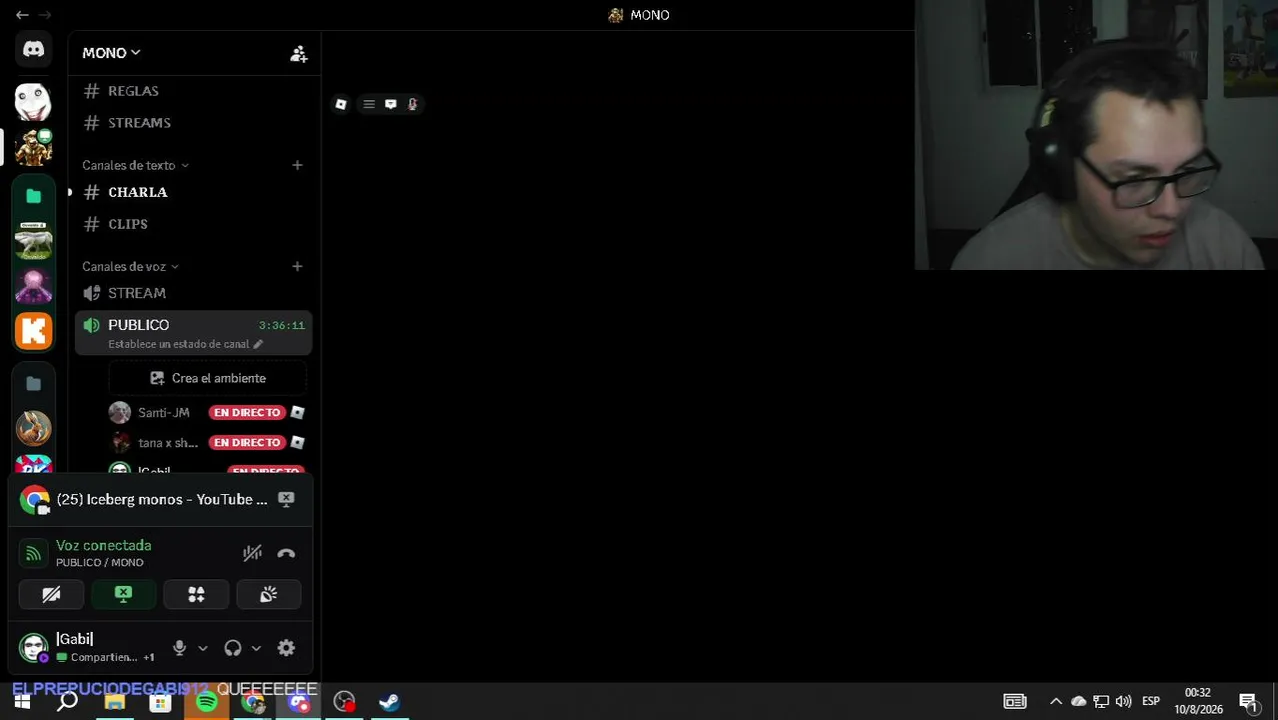The width and height of the screenshot is (1278, 720).
Task: Open the white creepy face server
Action: [x=33, y=101]
